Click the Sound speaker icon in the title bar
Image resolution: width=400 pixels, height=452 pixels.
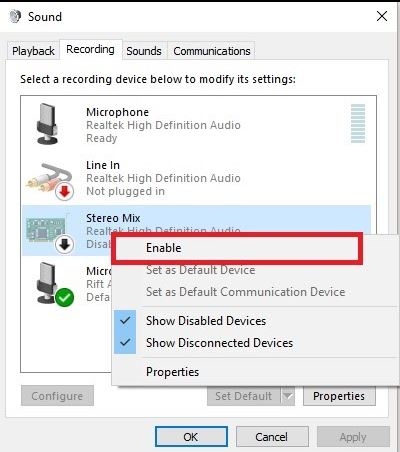point(15,16)
